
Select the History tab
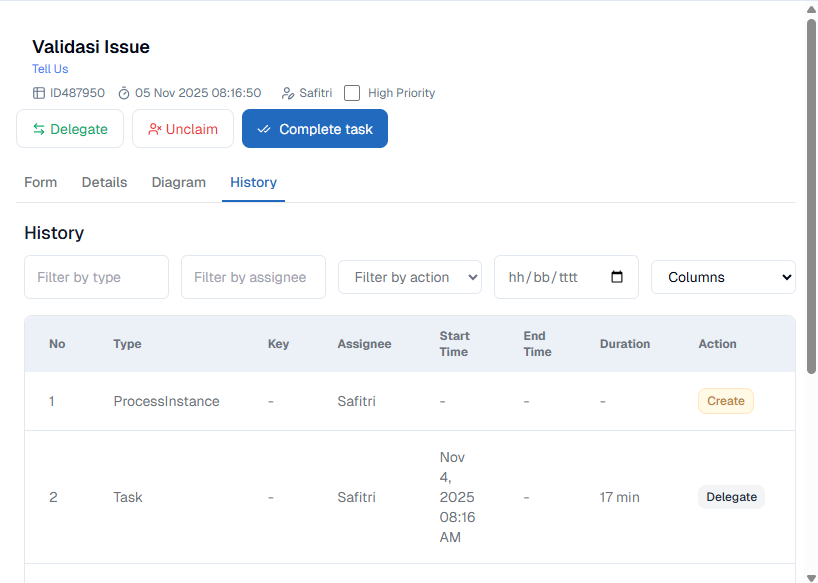pos(253,182)
